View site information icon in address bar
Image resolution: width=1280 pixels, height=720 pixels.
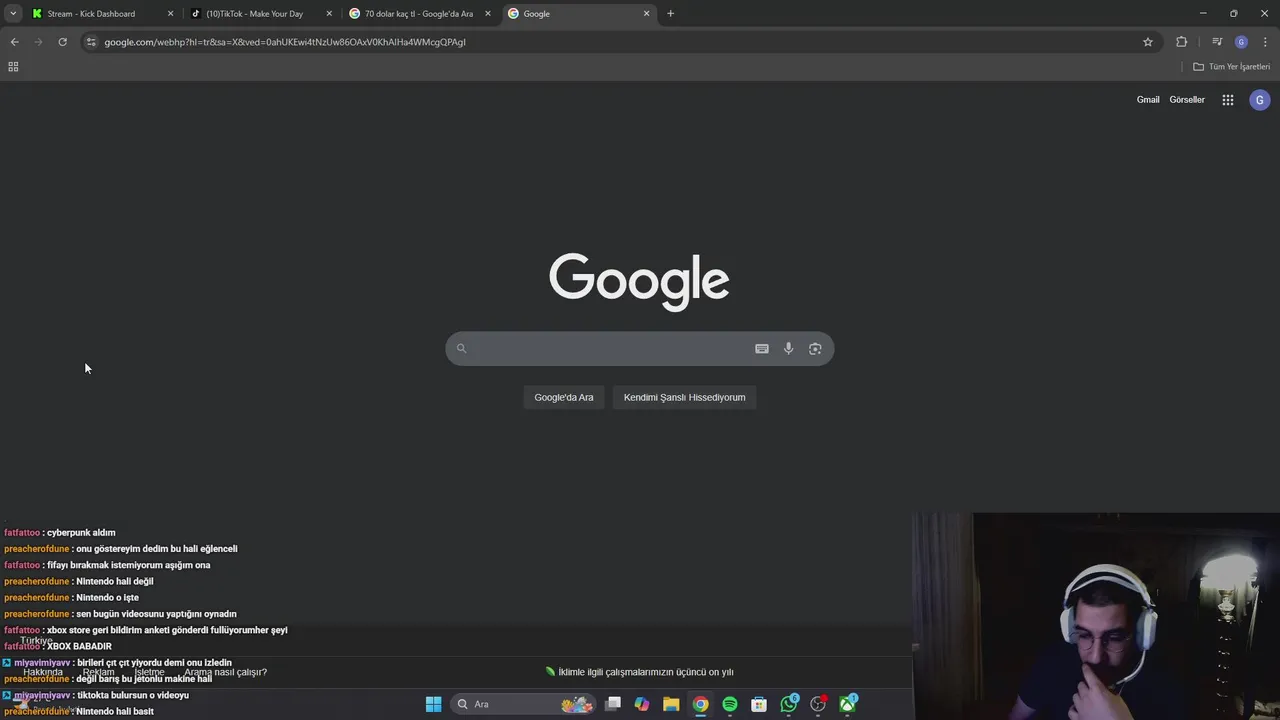click(91, 42)
